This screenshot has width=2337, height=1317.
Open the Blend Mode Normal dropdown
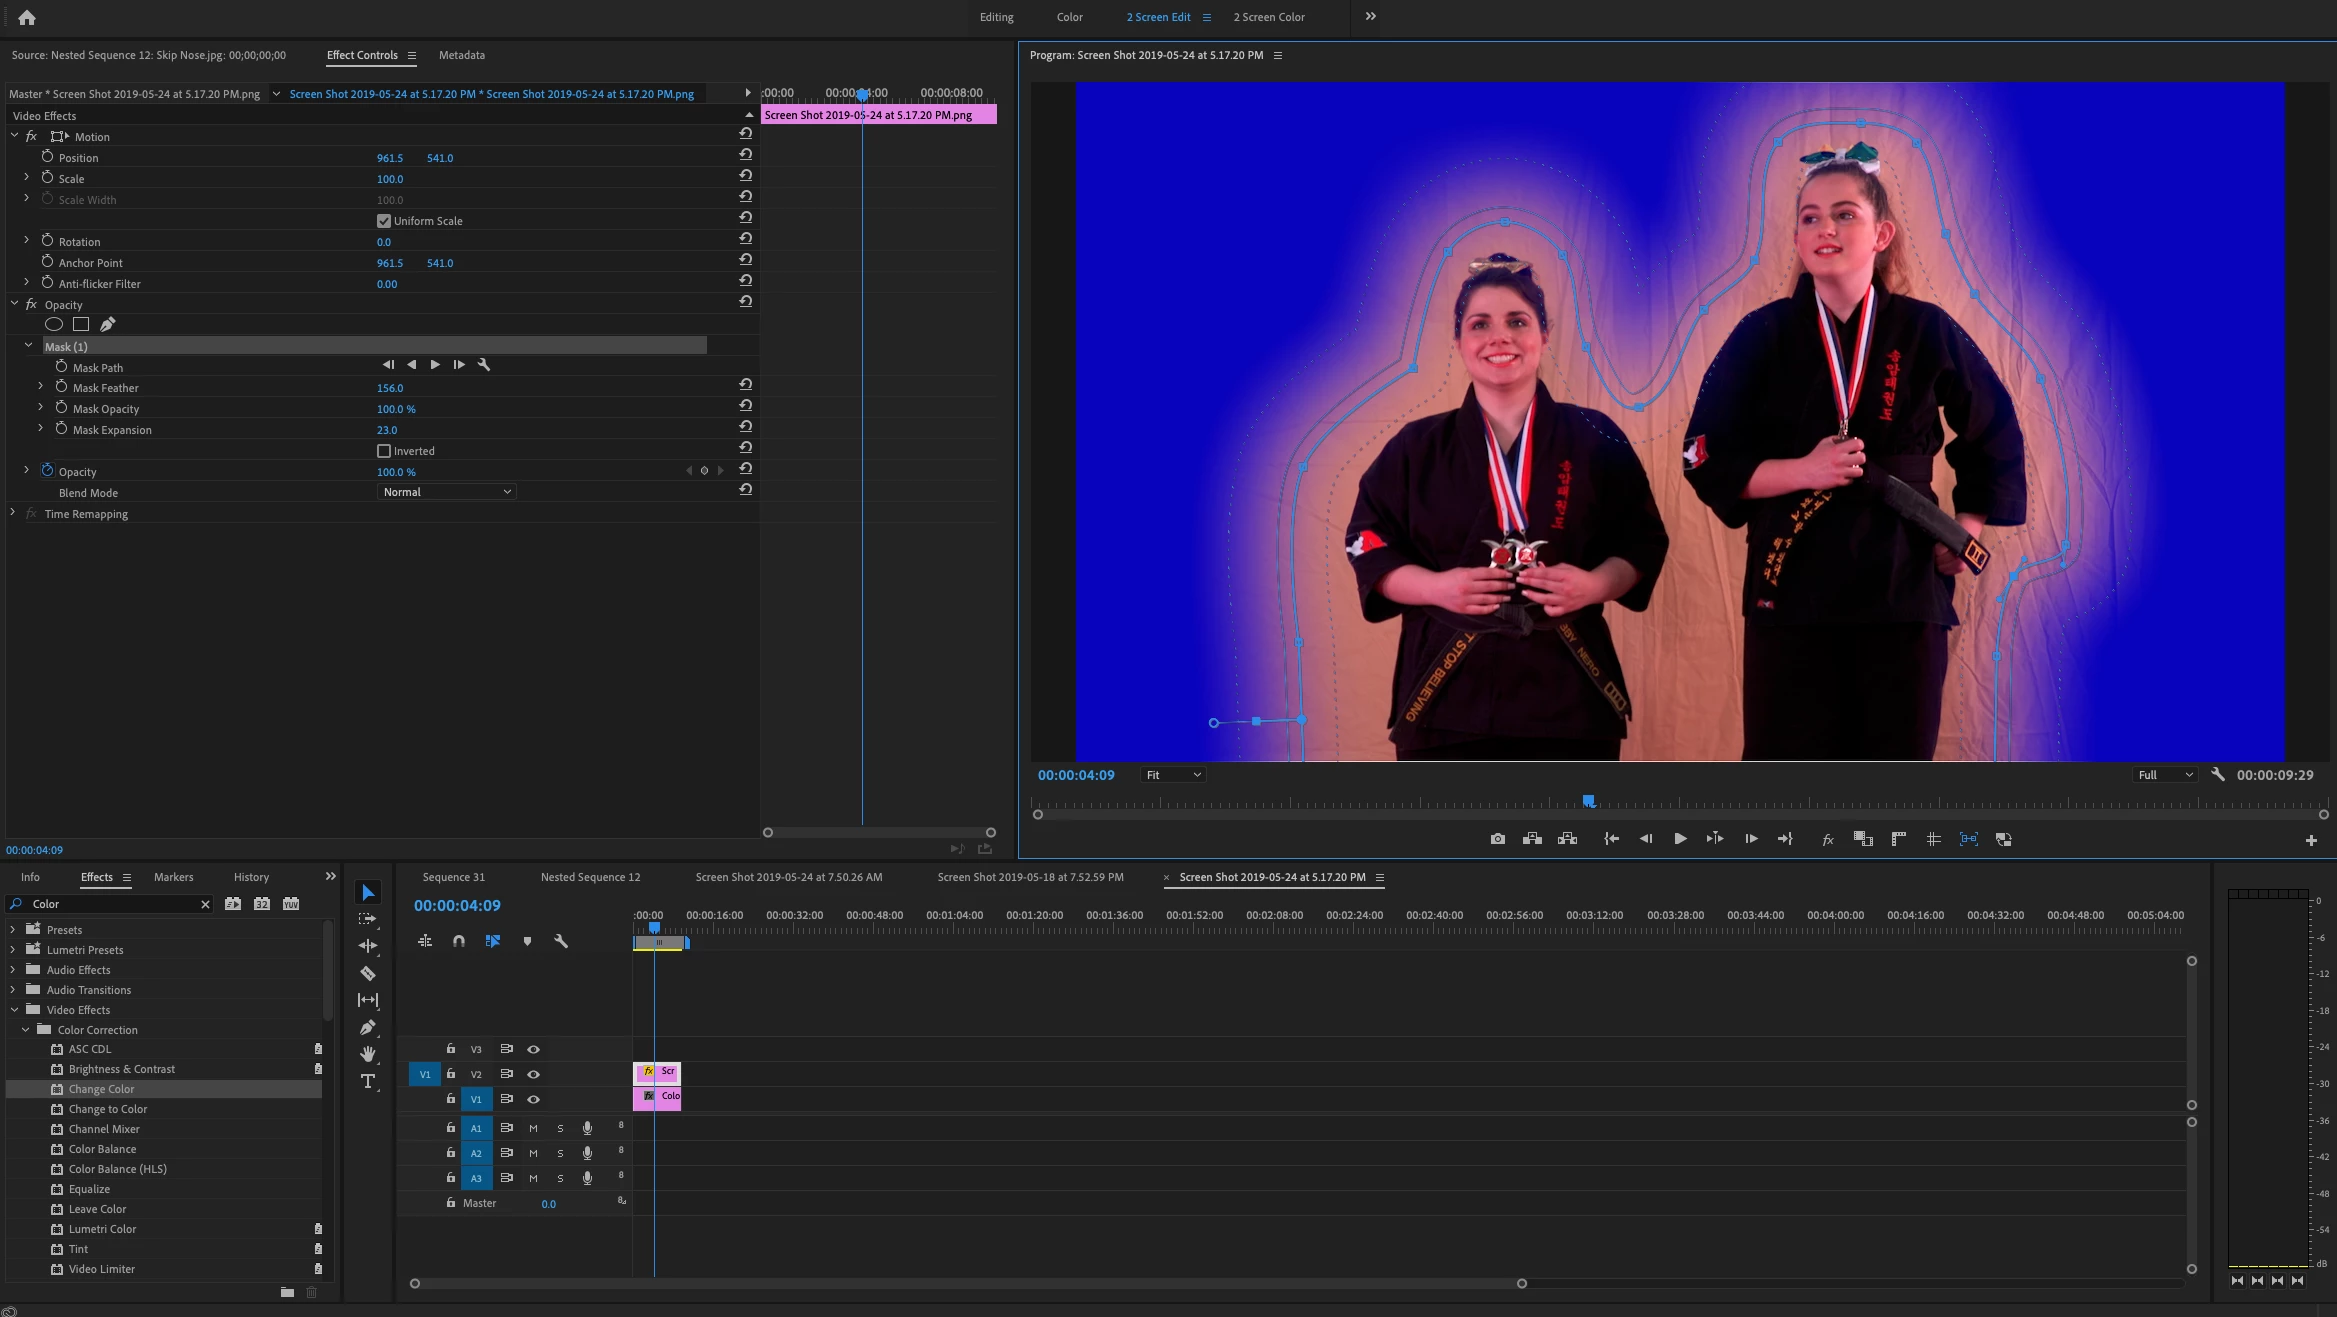click(x=447, y=492)
